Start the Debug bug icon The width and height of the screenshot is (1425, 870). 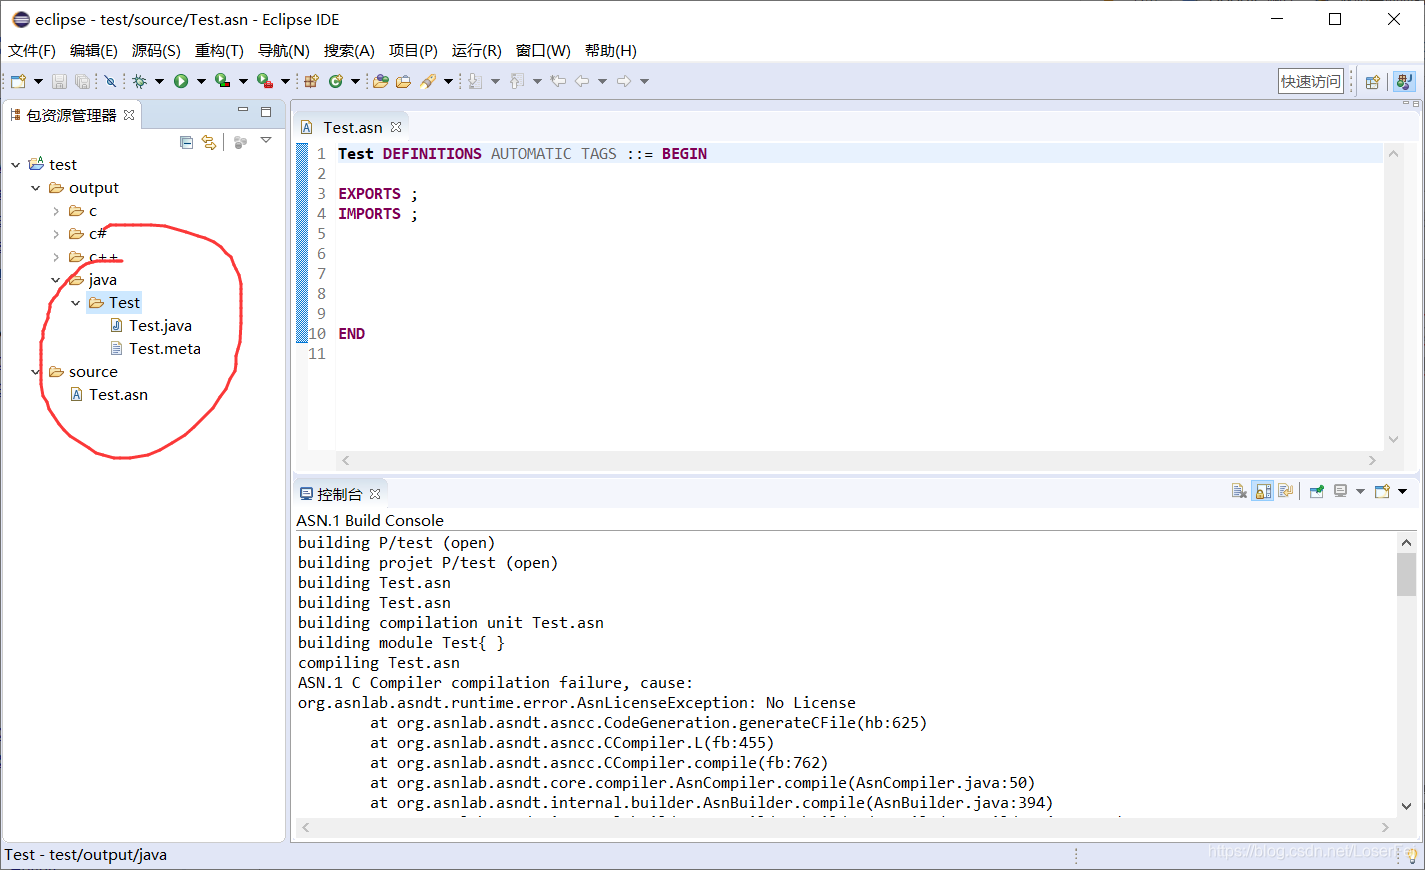click(x=139, y=81)
